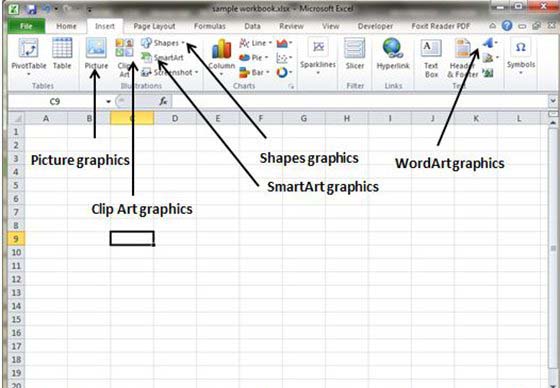The image size is (560, 388).
Task: Select row 9 header
Action: (16, 239)
